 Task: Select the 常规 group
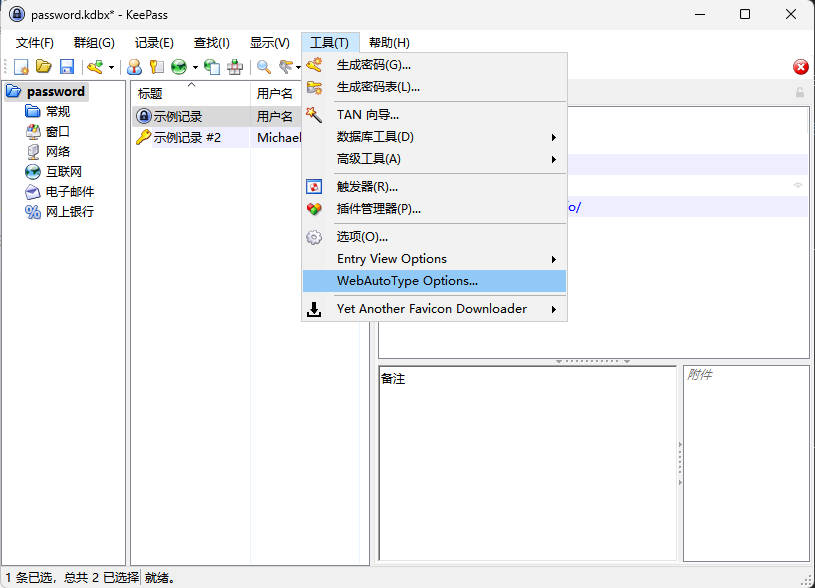[58, 111]
